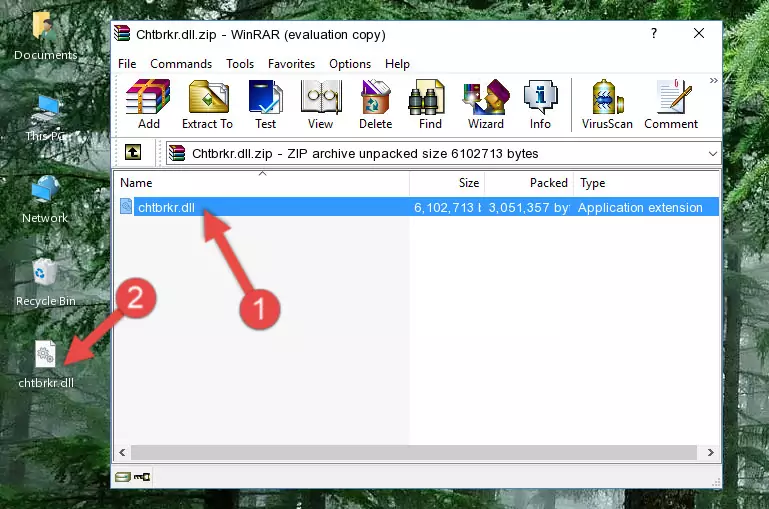
Task: Start VirusScan on the archive
Action: pyautogui.click(x=607, y=104)
